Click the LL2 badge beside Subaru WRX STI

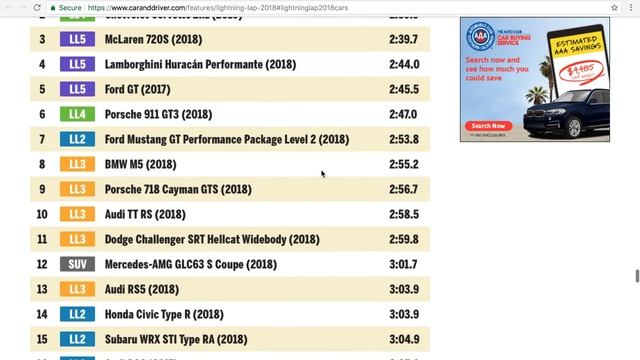pos(77,339)
